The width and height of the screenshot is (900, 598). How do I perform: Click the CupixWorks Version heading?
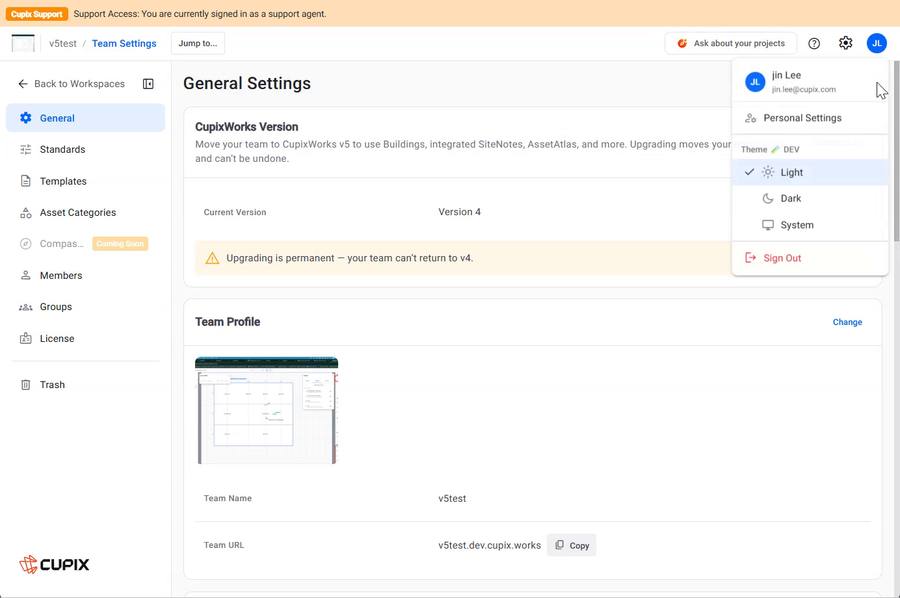246,127
